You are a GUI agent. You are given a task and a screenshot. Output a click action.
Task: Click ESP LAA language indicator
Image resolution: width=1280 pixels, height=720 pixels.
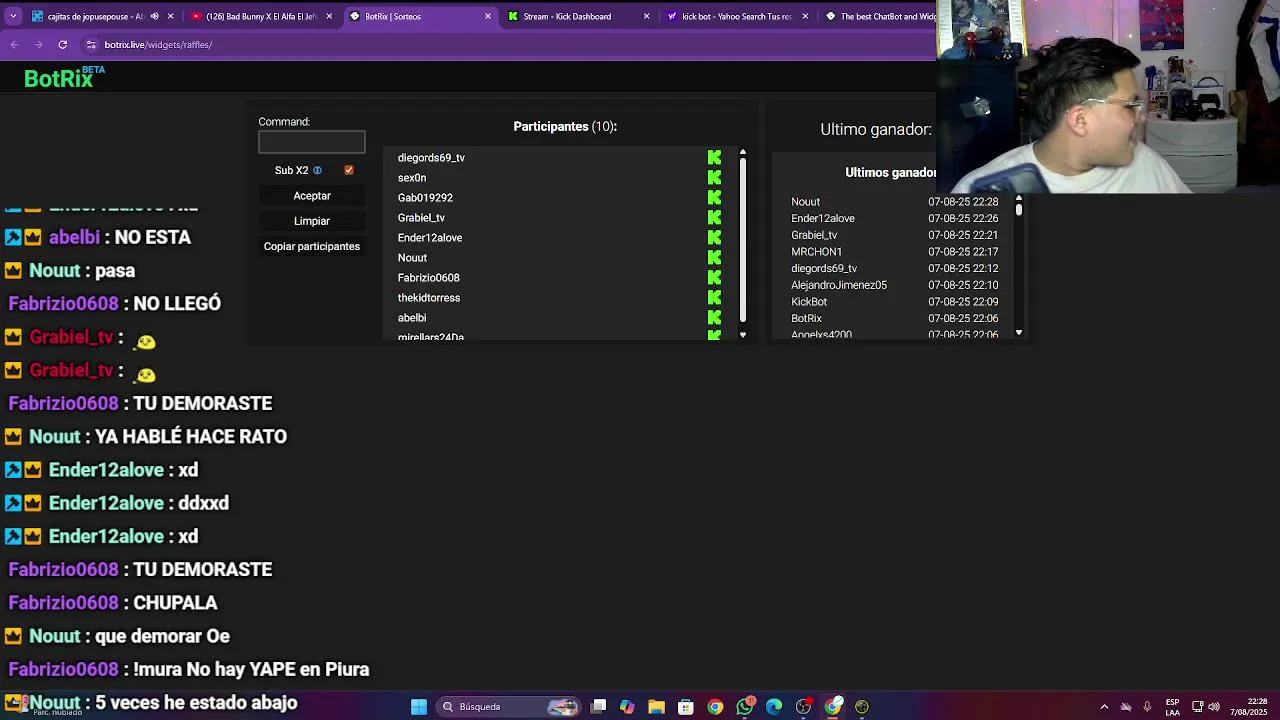(x=1172, y=707)
